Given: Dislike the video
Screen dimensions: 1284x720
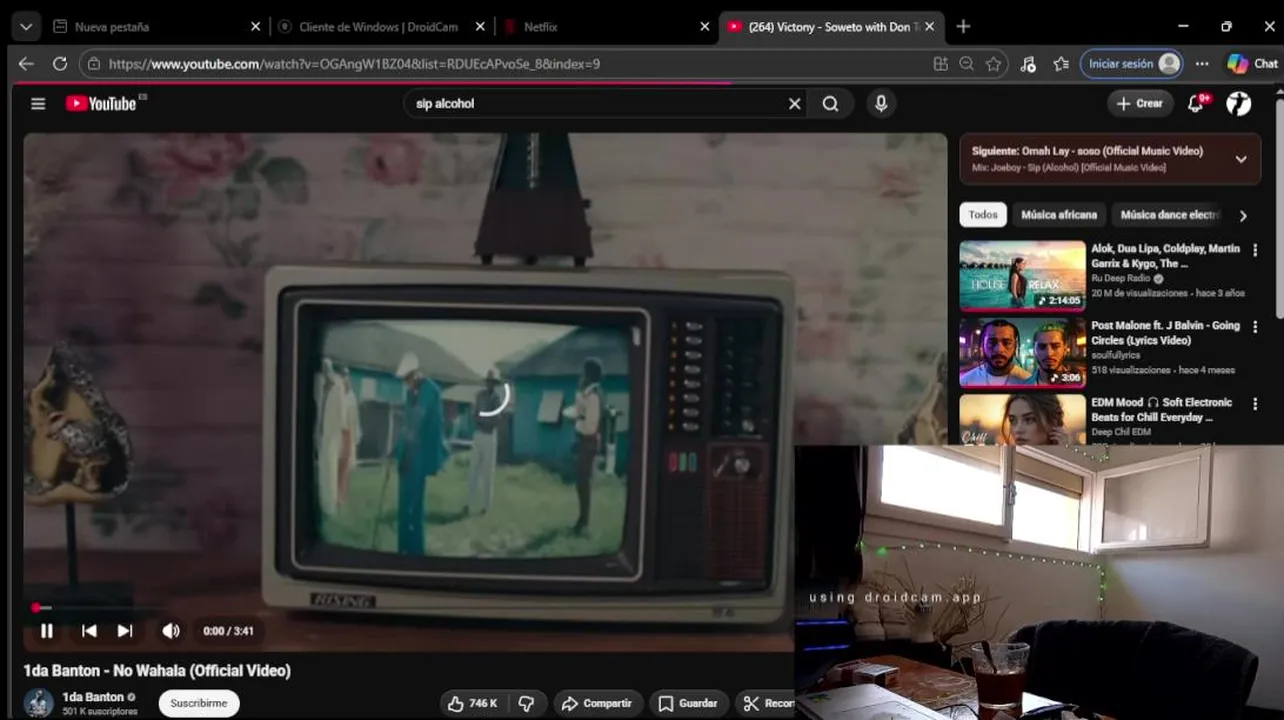Looking at the screenshot, I should [x=526, y=703].
